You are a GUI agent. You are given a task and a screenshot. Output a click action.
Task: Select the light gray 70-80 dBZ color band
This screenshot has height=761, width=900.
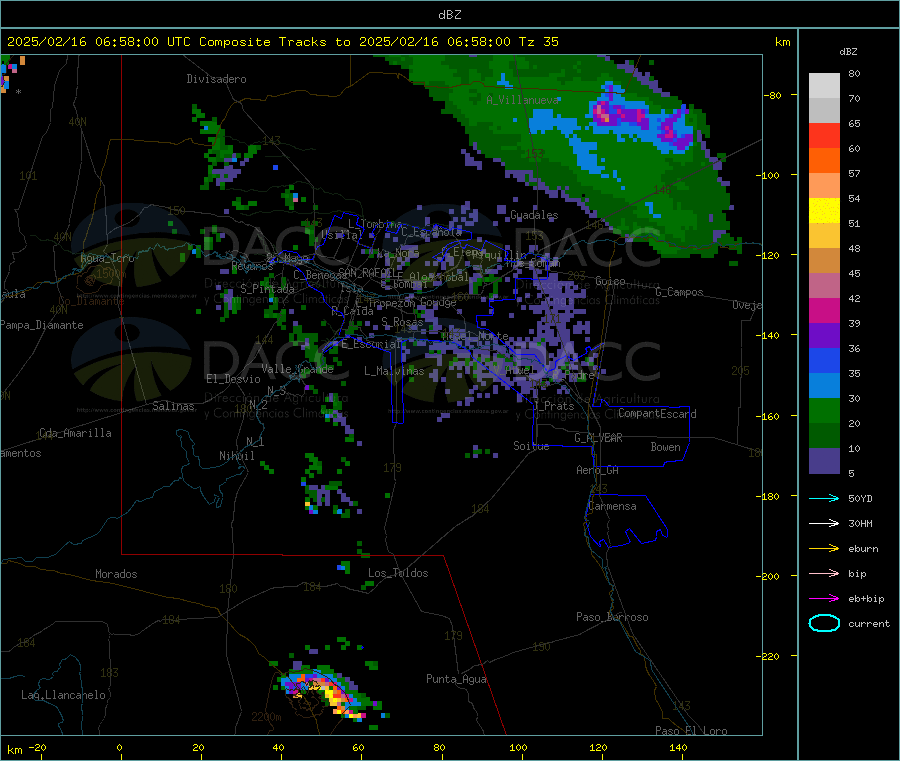[824, 86]
